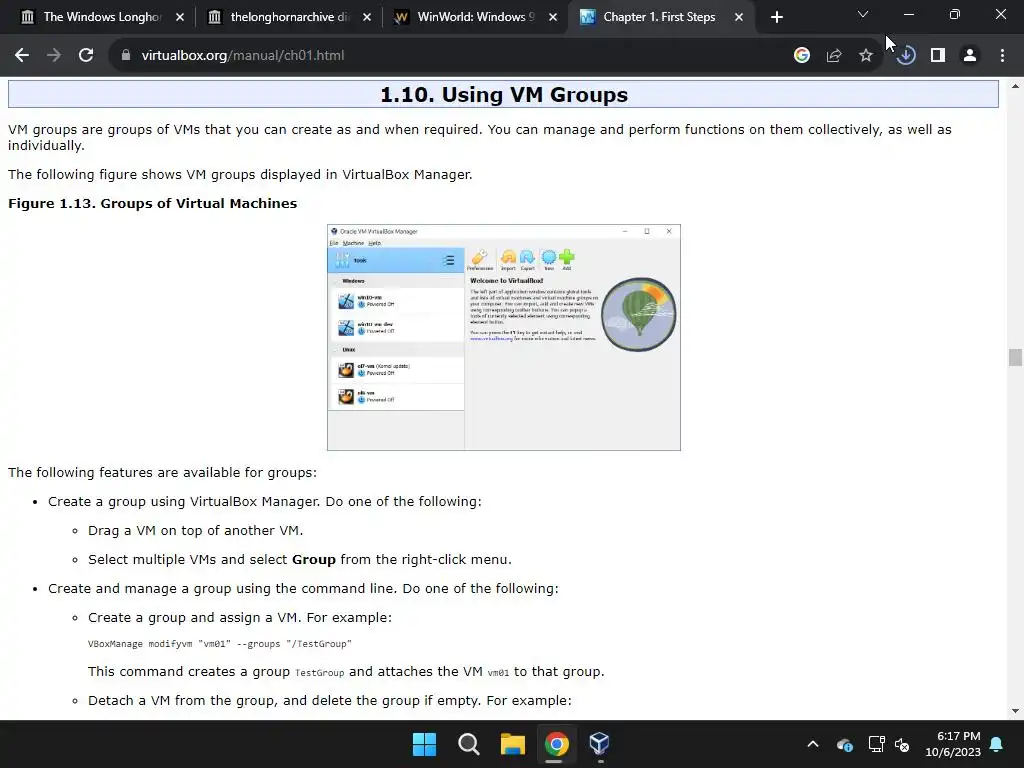Click the scrollbar up arrow
Viewport: 1024px width, 768px height.
tap(1015, 86)
